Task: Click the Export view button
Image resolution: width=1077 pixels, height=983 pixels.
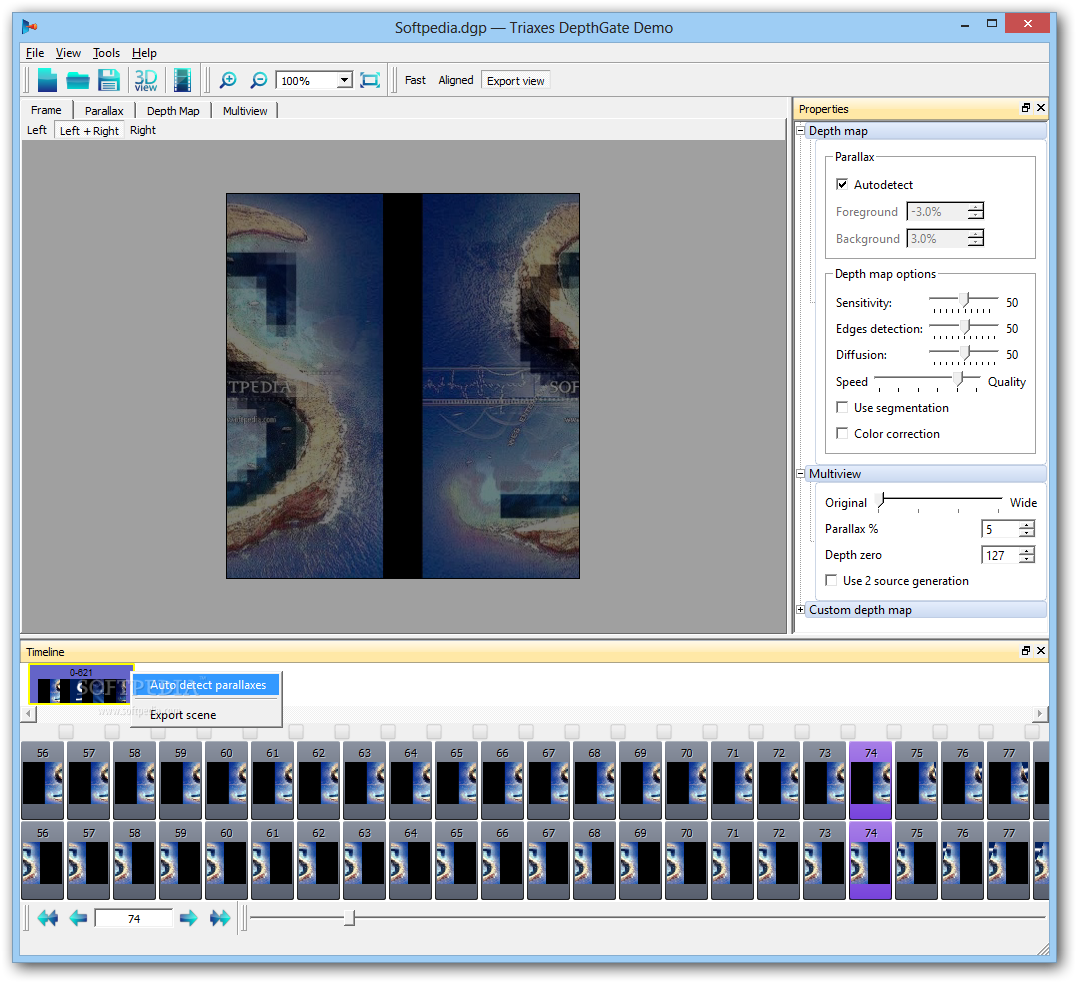Action: pyautogui.click(x=516, y=80)
